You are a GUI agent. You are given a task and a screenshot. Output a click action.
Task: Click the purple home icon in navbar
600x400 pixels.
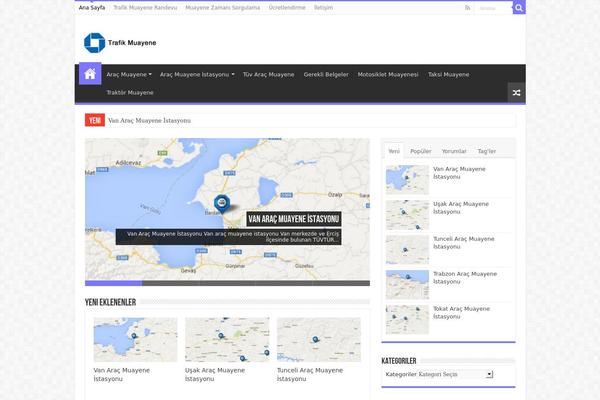tap(90, 73)
